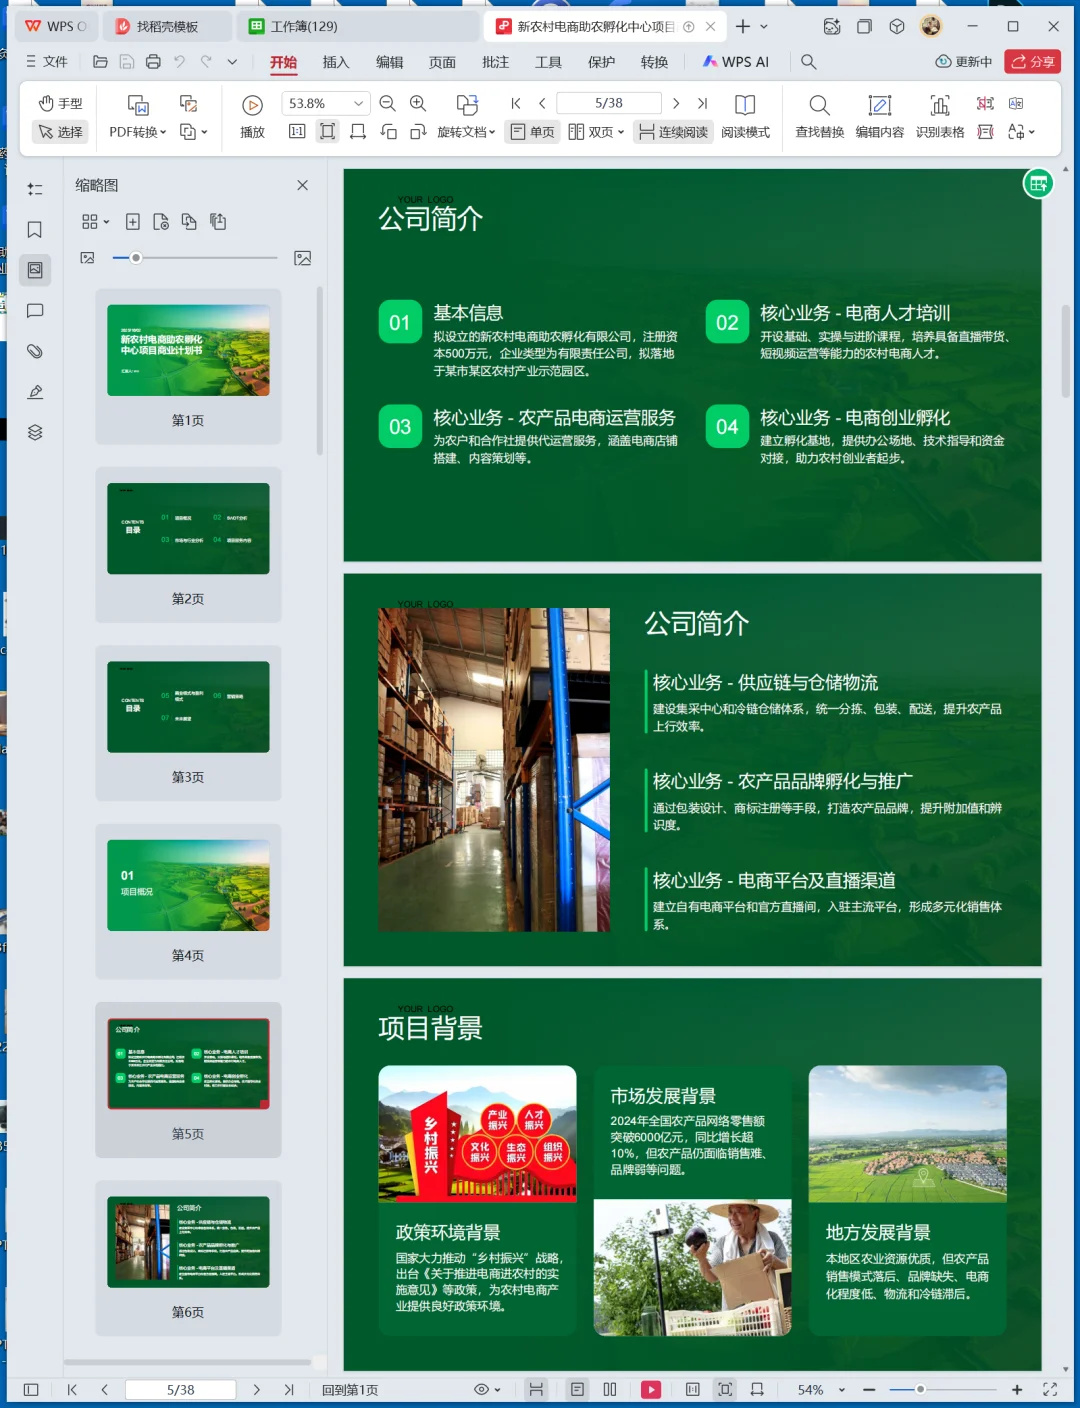Set actual size 1:1 view in toolbar
Image resolution: width=1080 pixels, height=1408 pixels.
297,132
